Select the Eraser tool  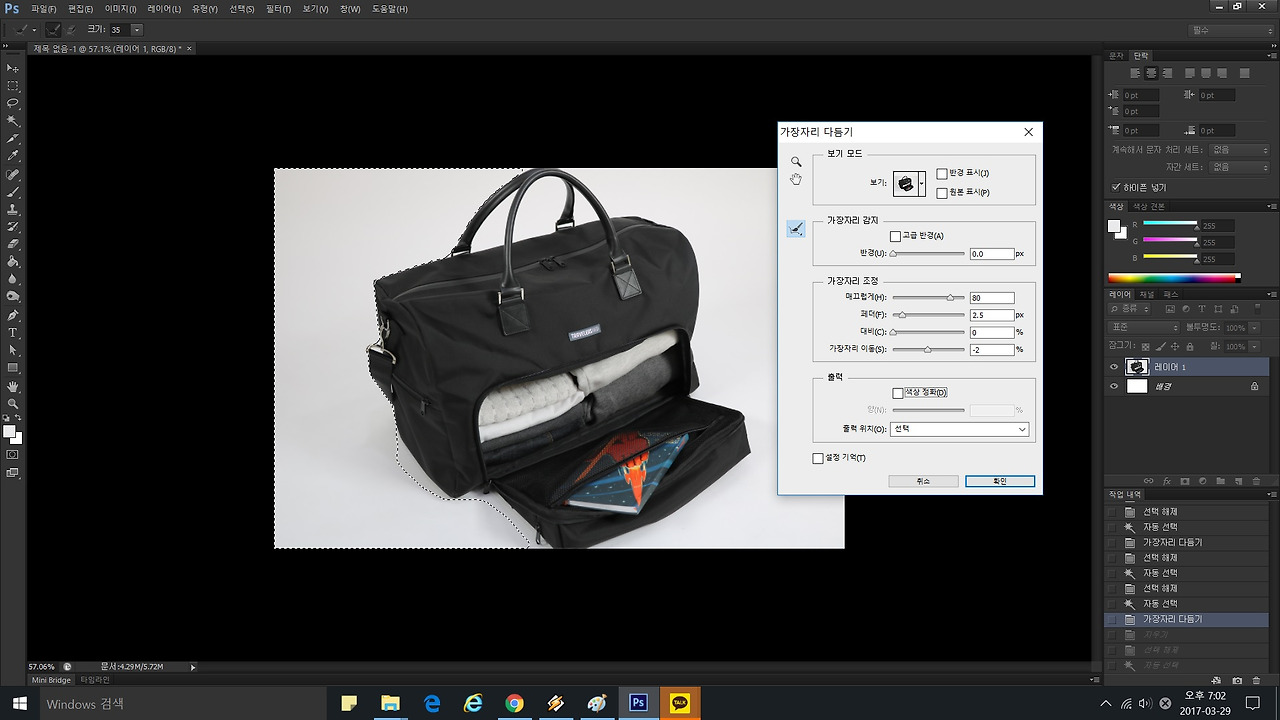point(13,244)
